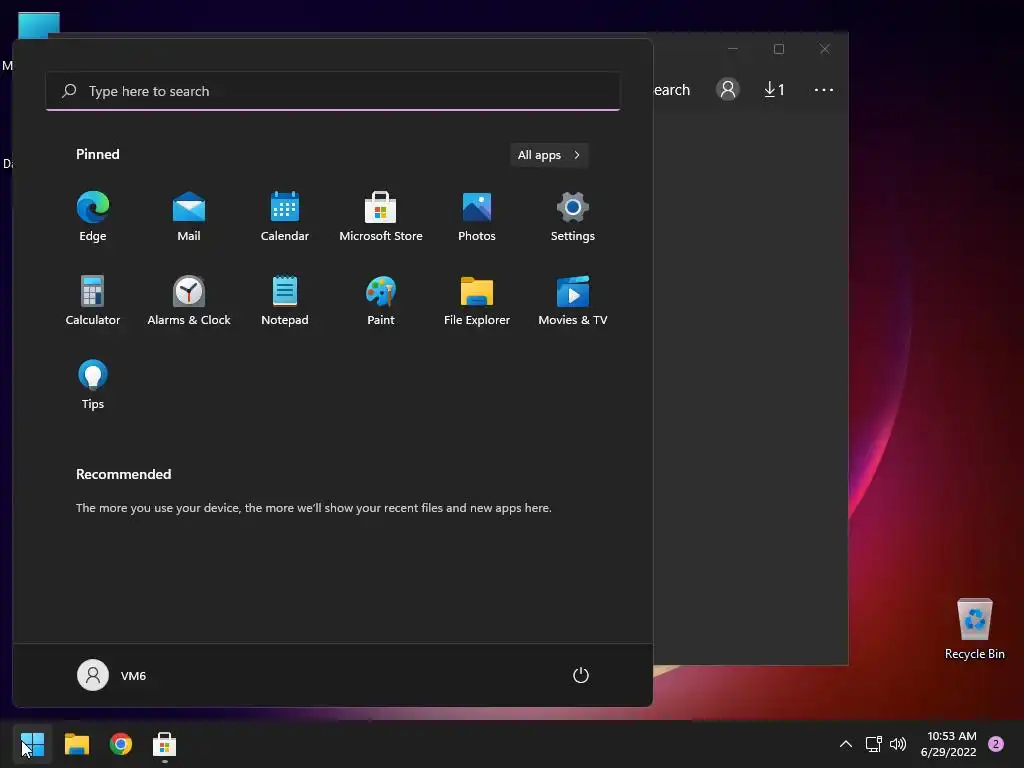Open Microsoft Store from pinned apps

[381, 216]
